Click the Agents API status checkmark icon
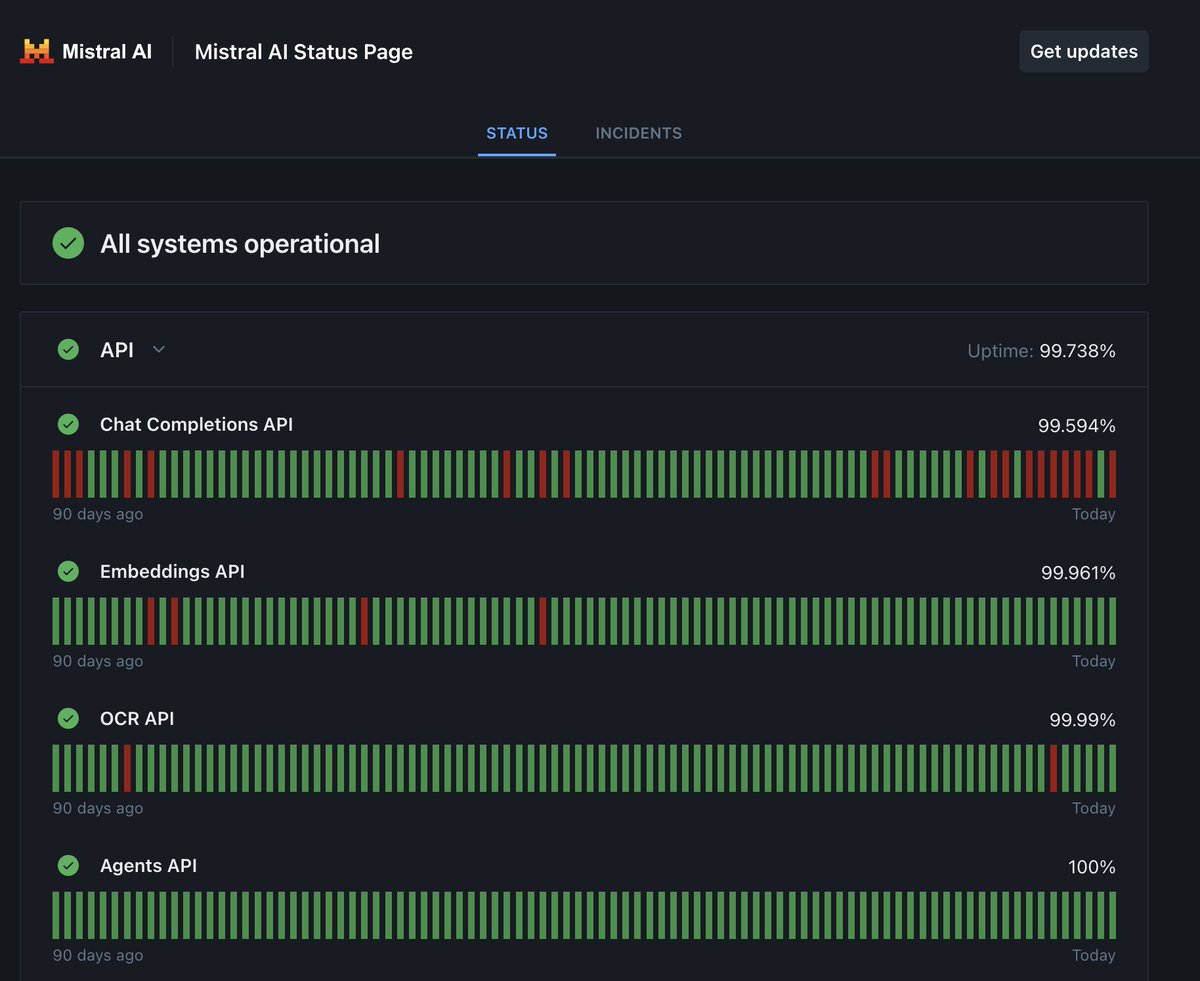 coord(68,865)
